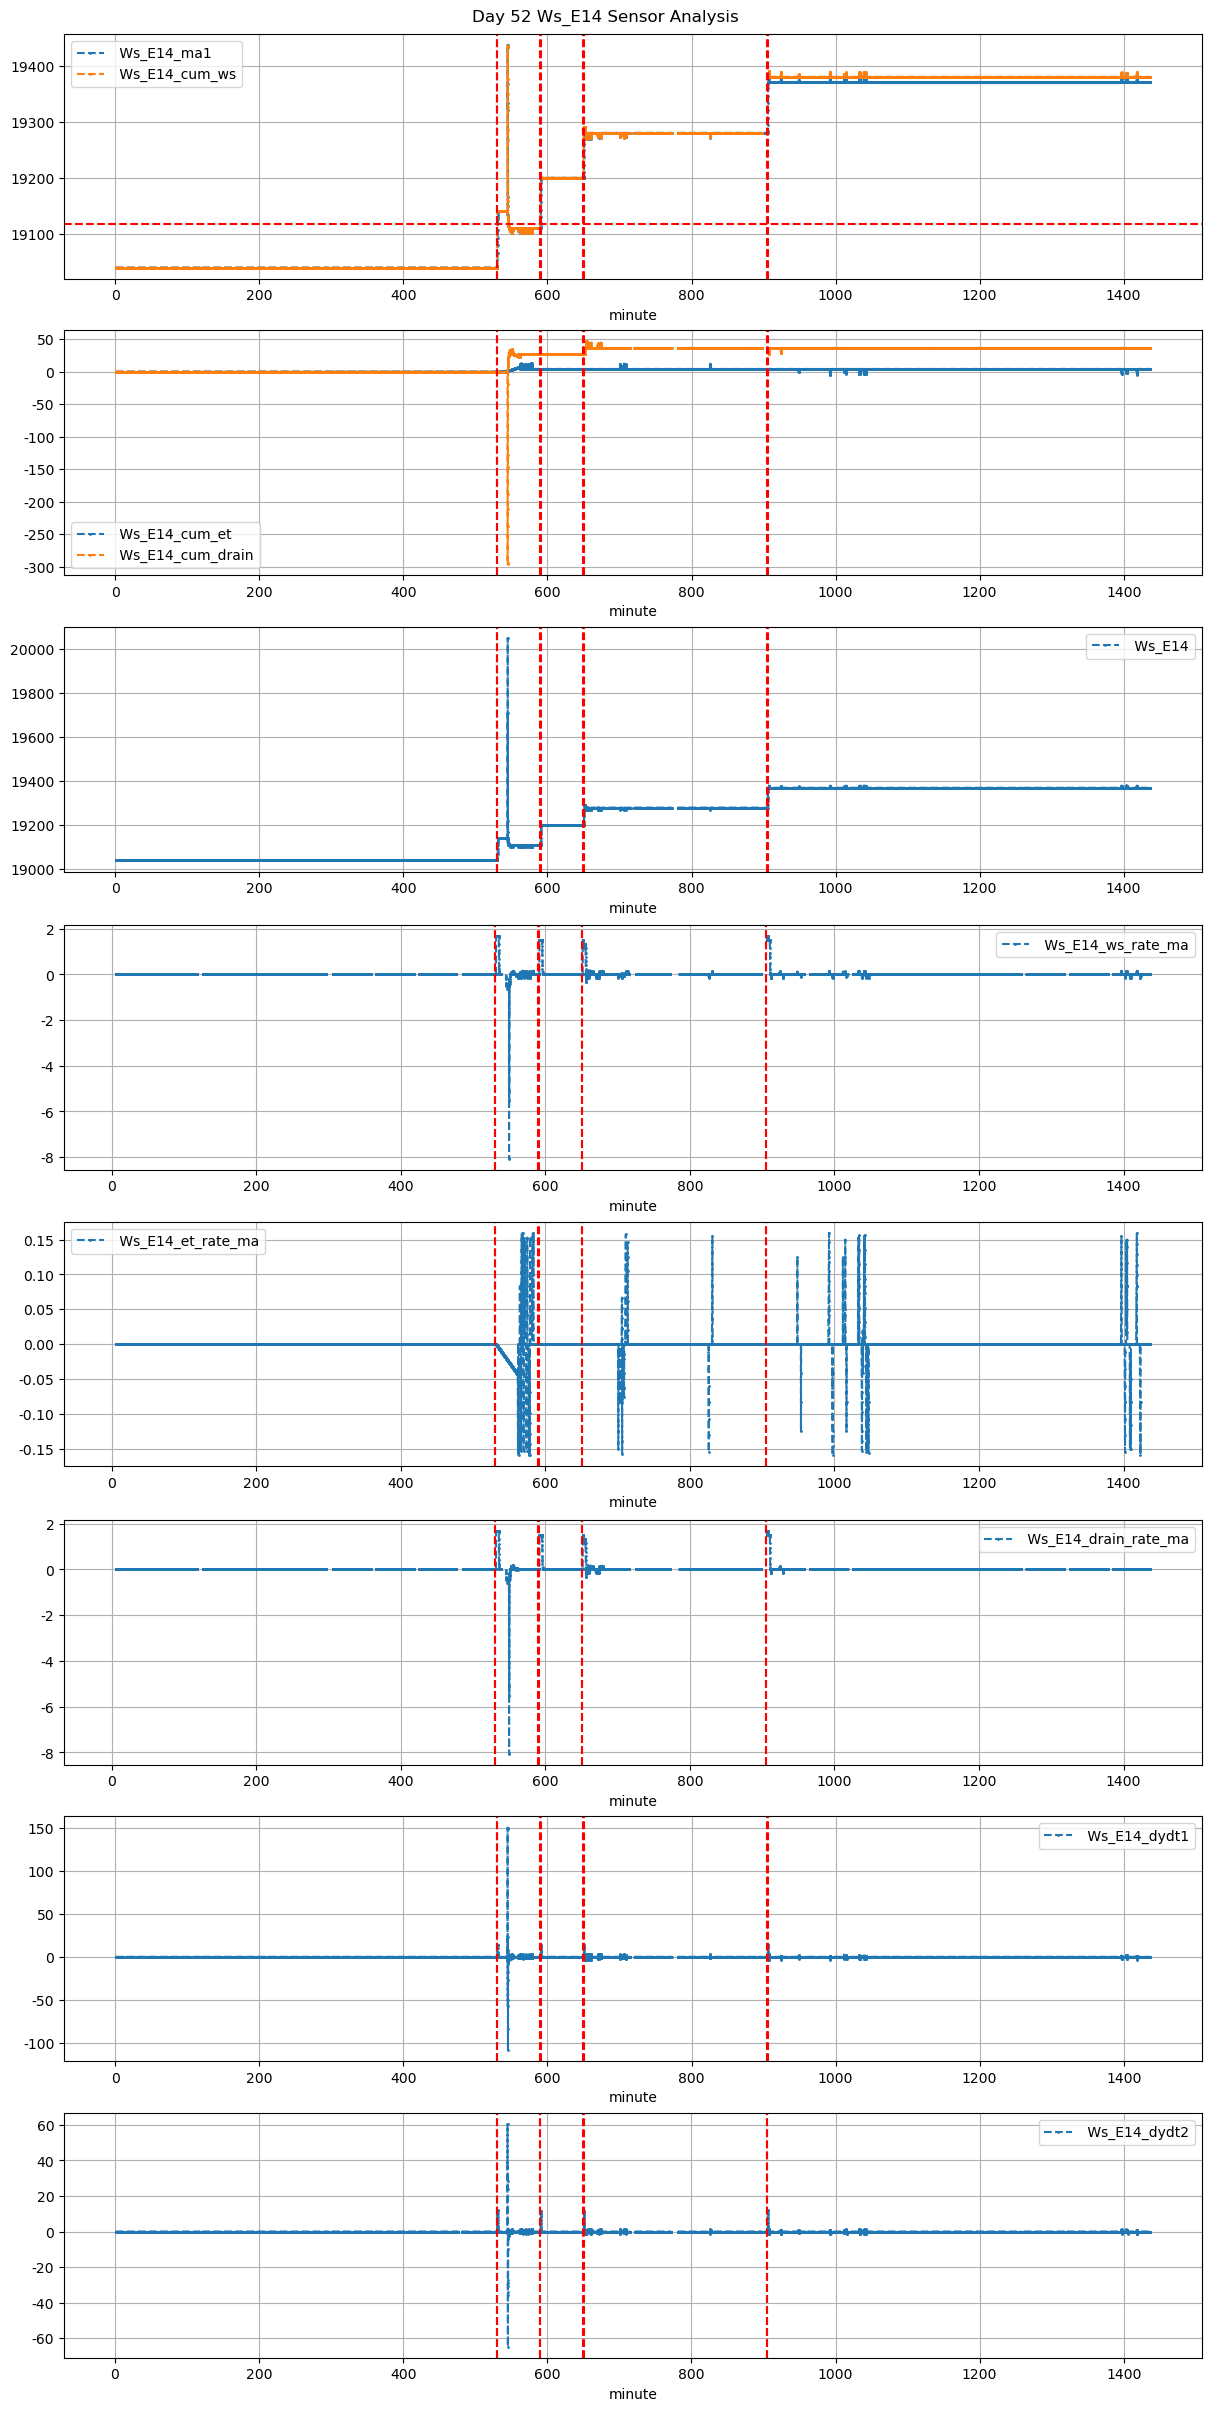Screen dimensions: 1211x2411
Task: Click the minute label below the dydt2 chart
Action: 633,2394
